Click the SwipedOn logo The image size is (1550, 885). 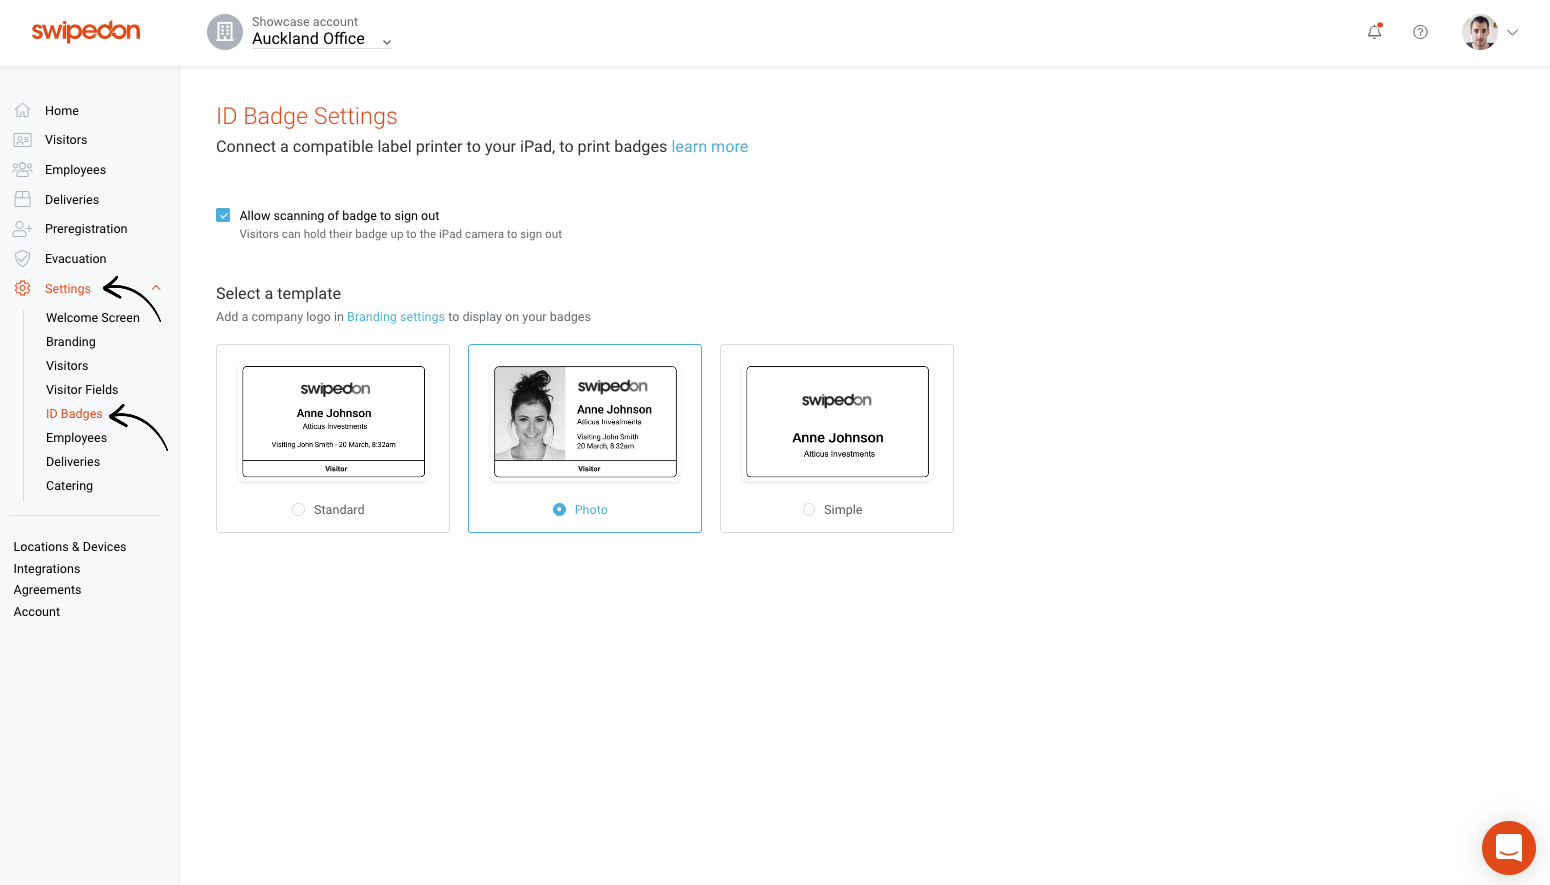[86, 31]
